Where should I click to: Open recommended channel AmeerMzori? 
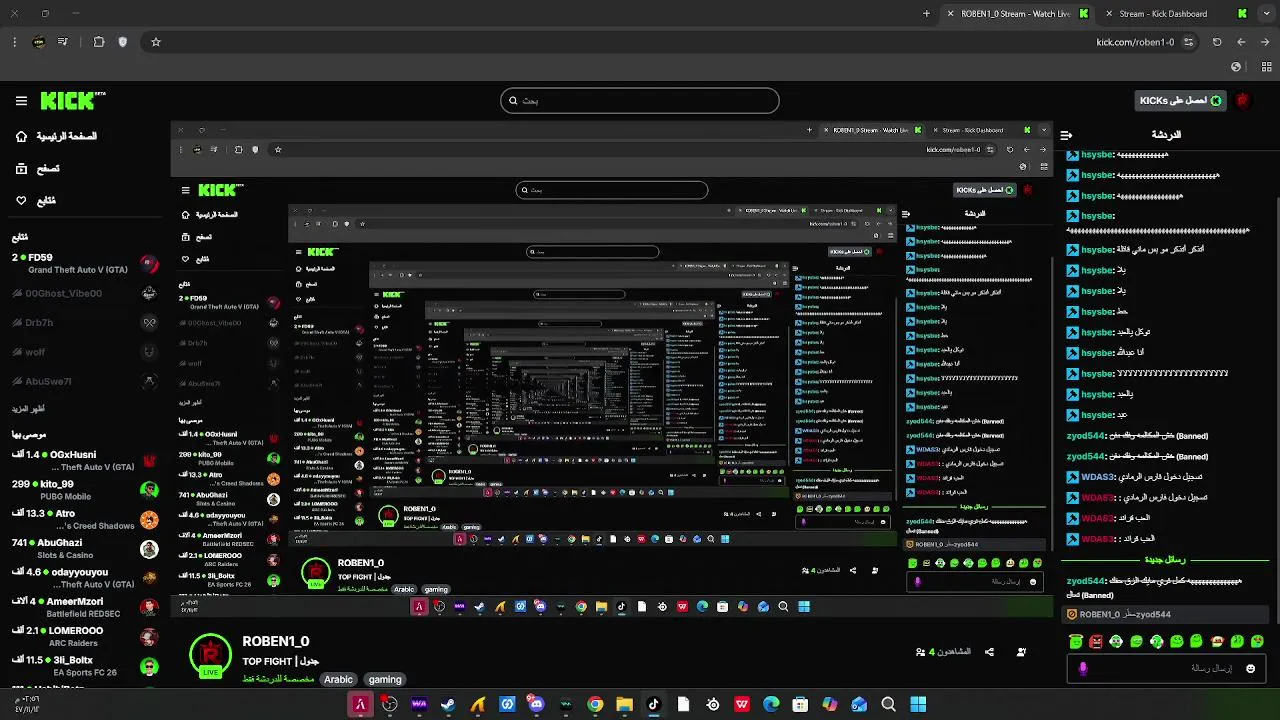85,607
